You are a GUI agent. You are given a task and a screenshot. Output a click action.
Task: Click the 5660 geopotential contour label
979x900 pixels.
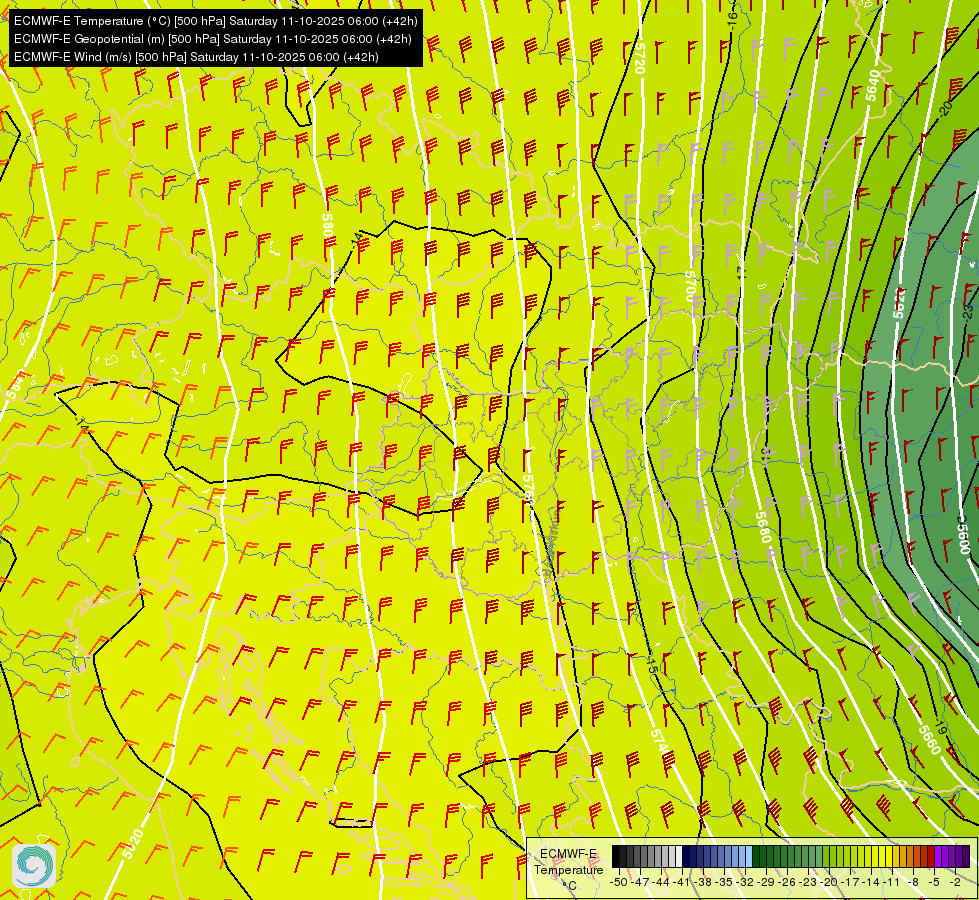click(929, 739)
